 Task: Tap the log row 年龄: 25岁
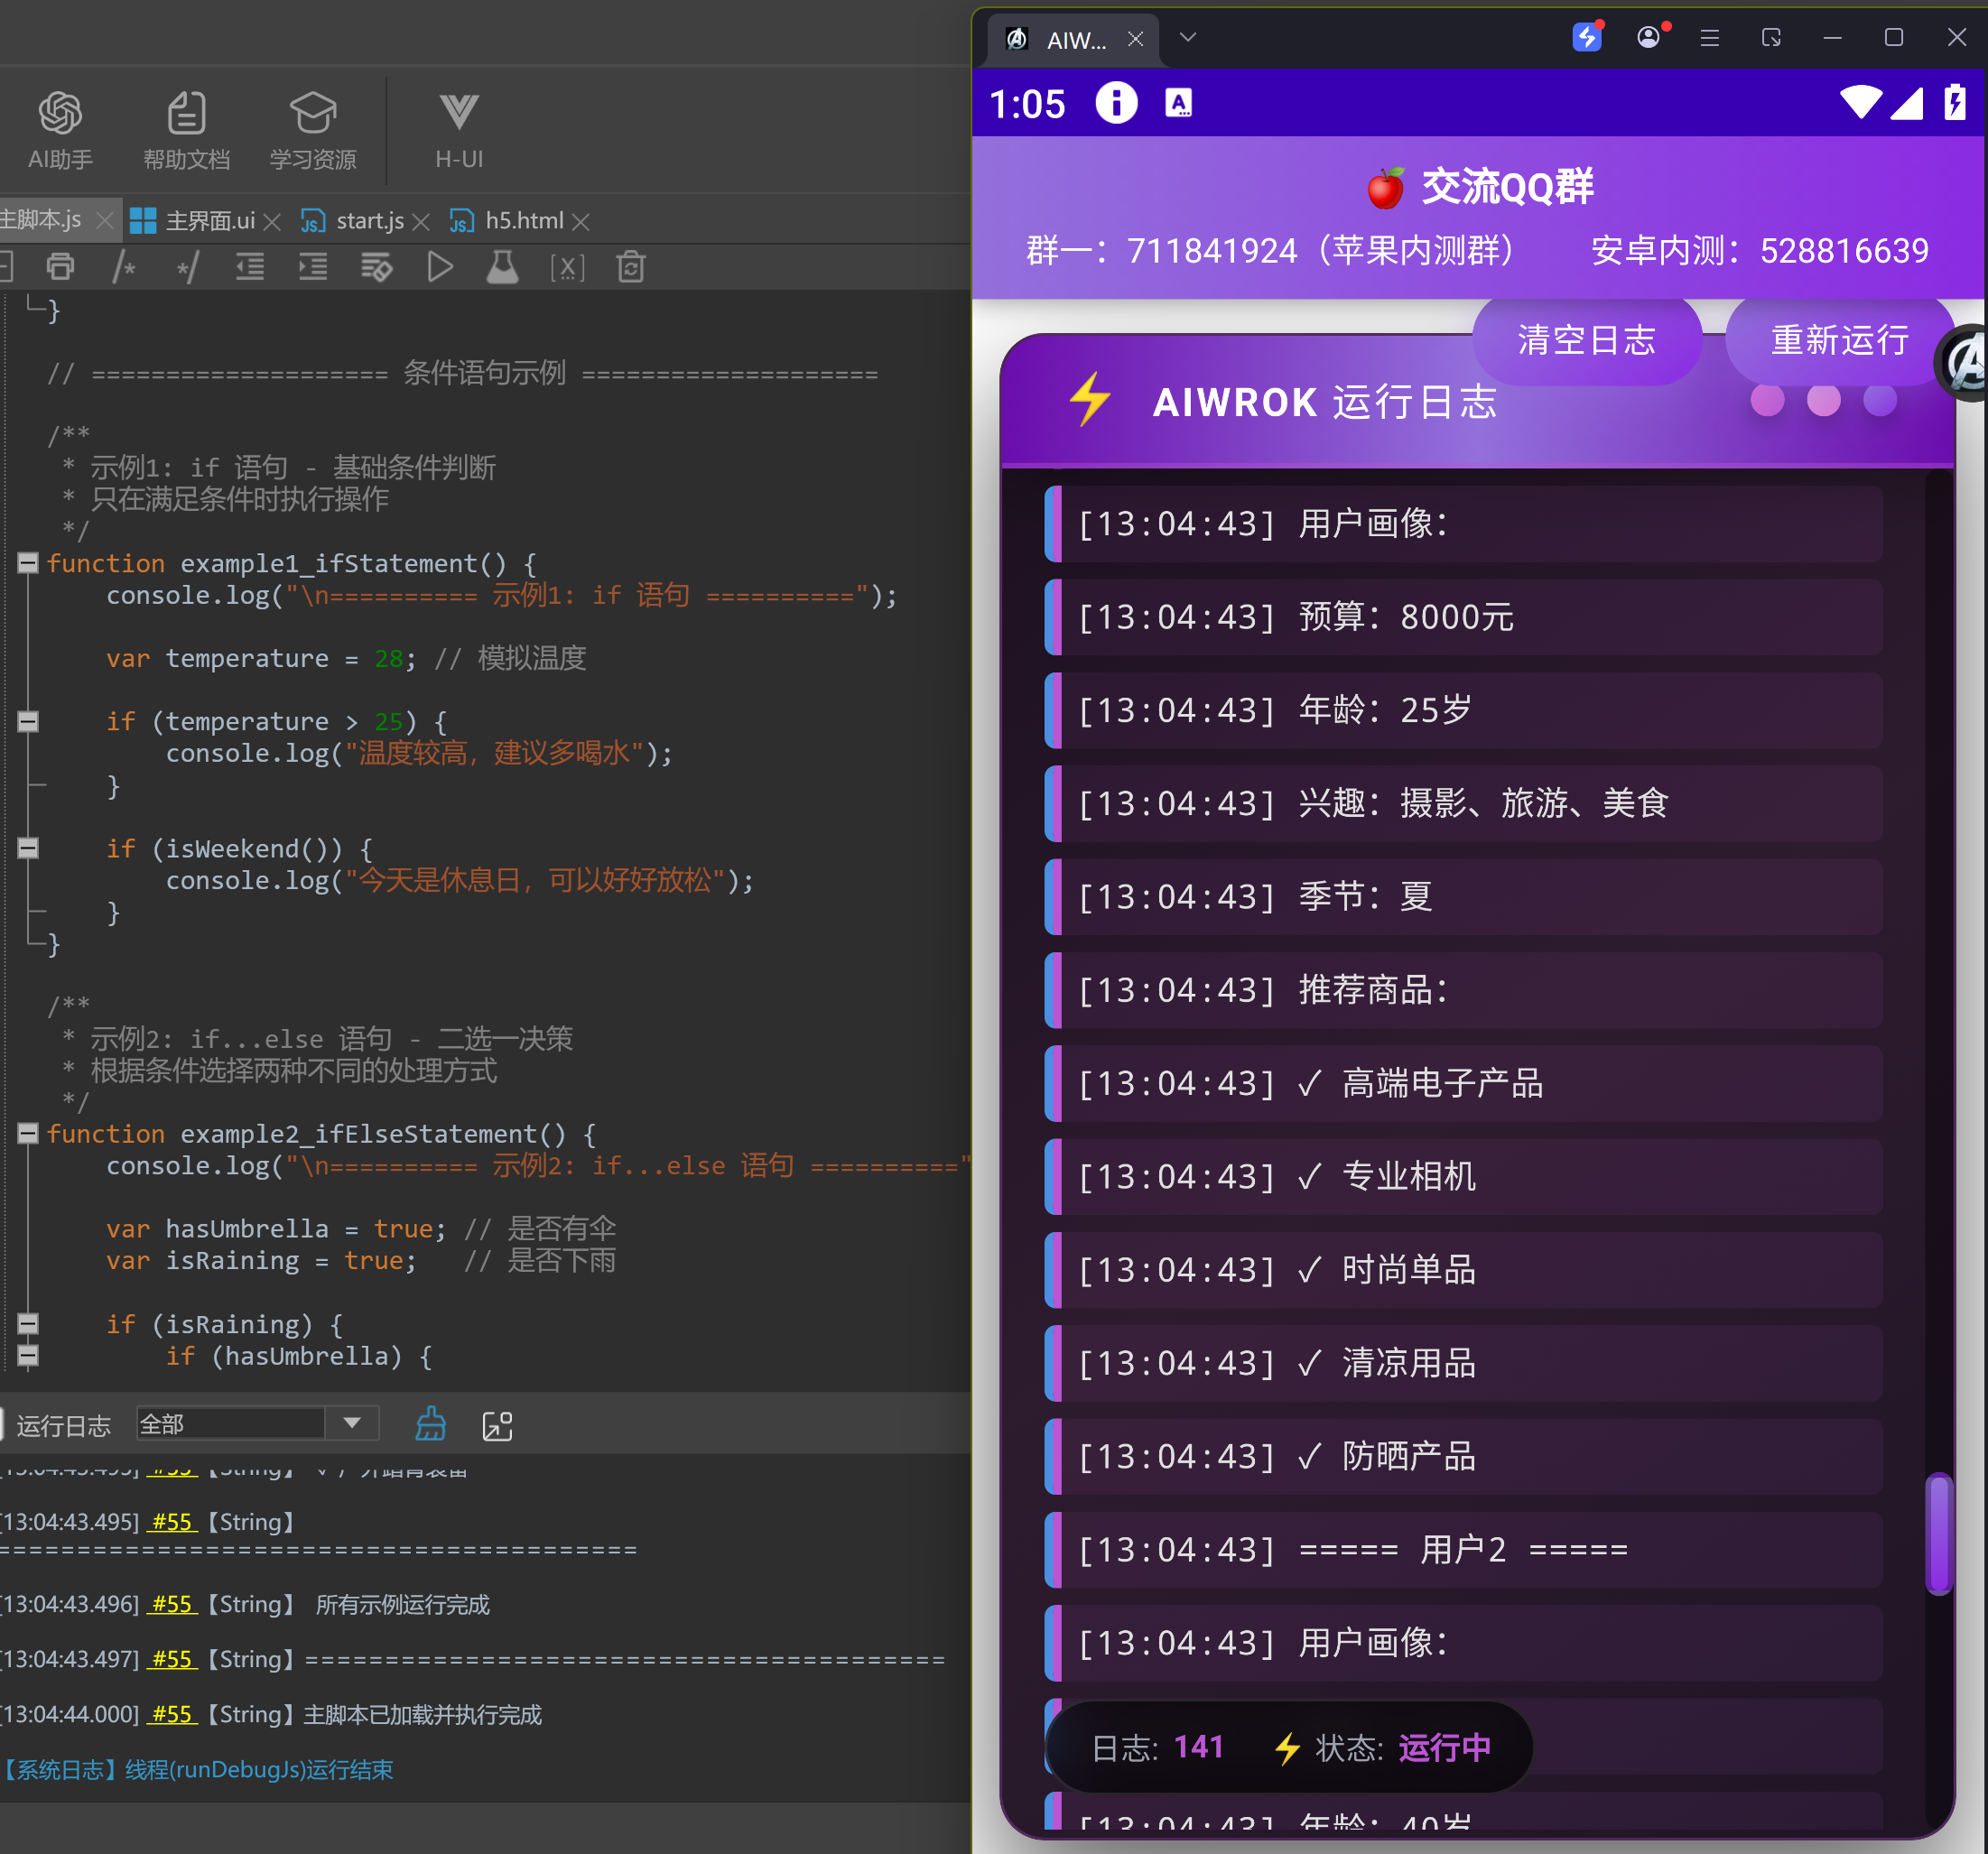(x=1463, y=710)
